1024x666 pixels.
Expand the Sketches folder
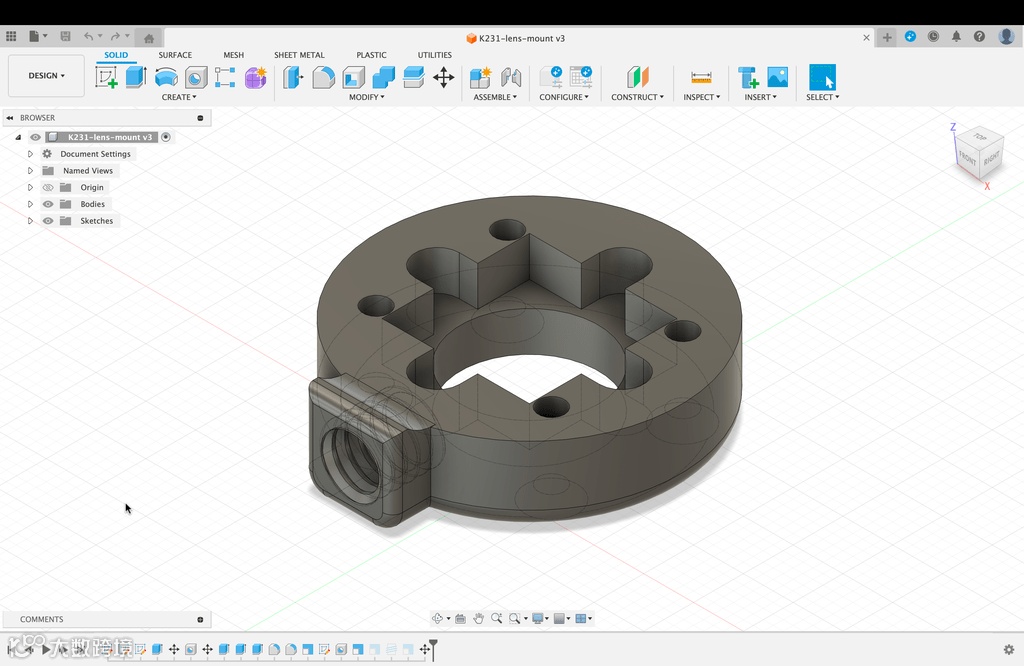point(30,221)
